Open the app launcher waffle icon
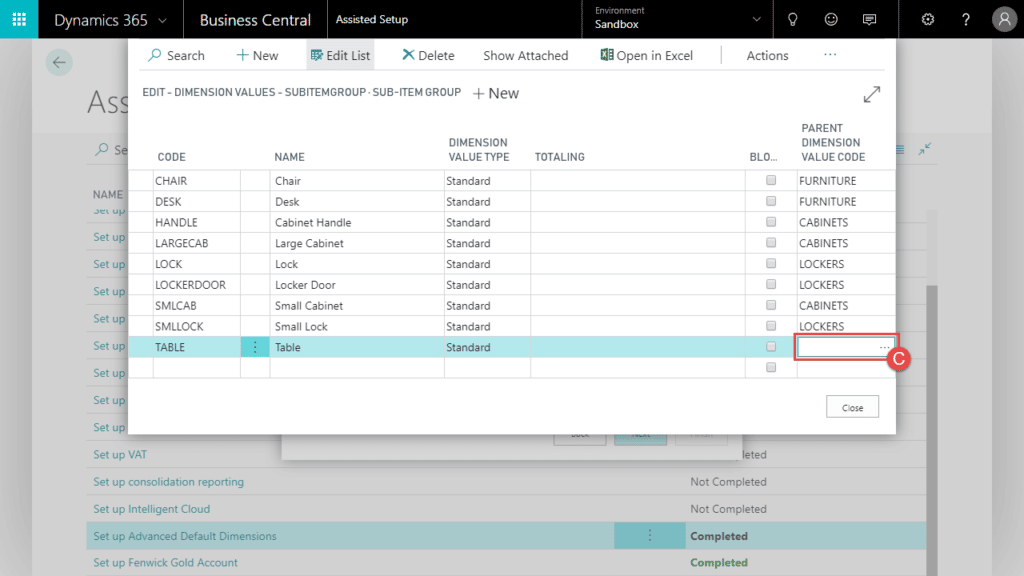Image resolution: width=1024 pixels, height=576 pixels. click(19, 20)
